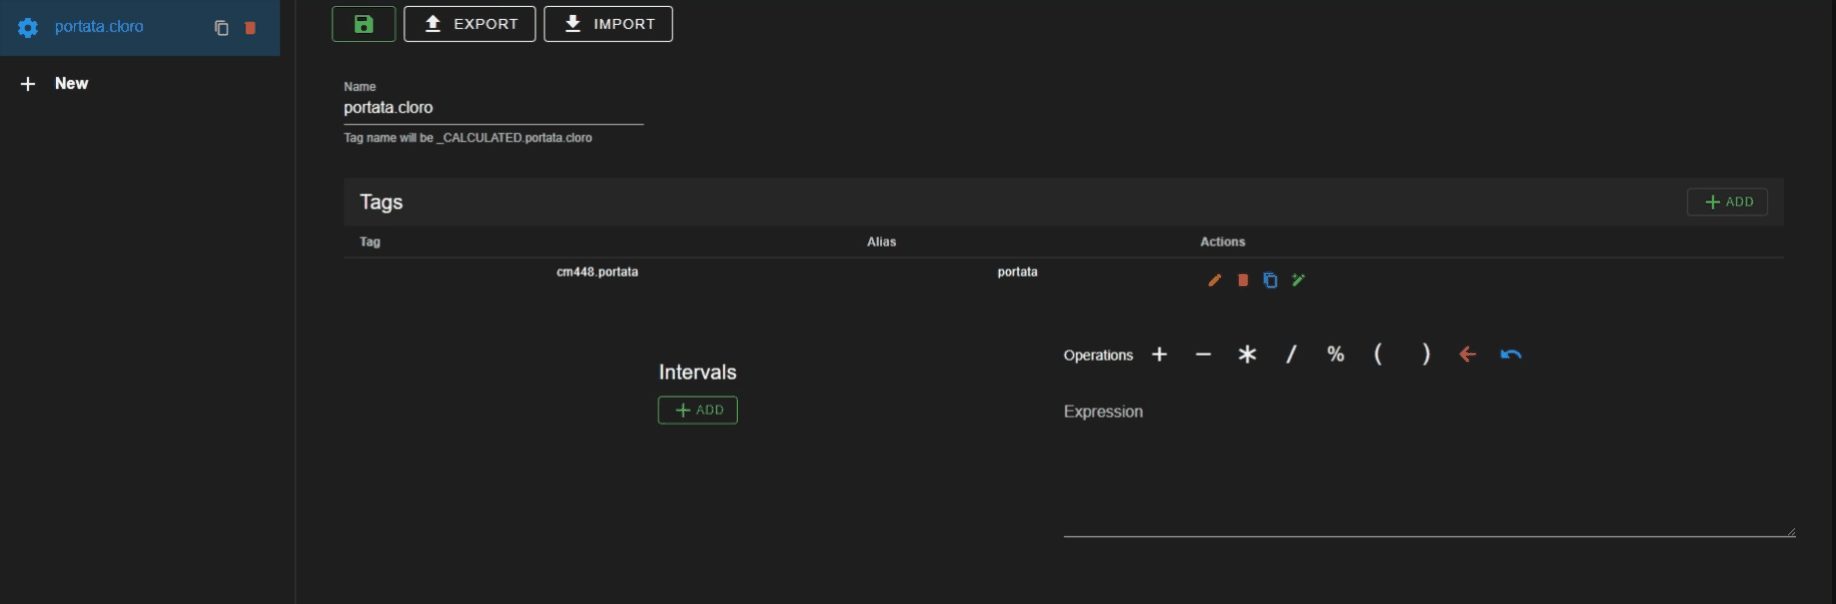The width and height of the screenshot is (1836, 604).
Task: Delete the cm448.portata tag row
Action: (x=1242, y=281)
